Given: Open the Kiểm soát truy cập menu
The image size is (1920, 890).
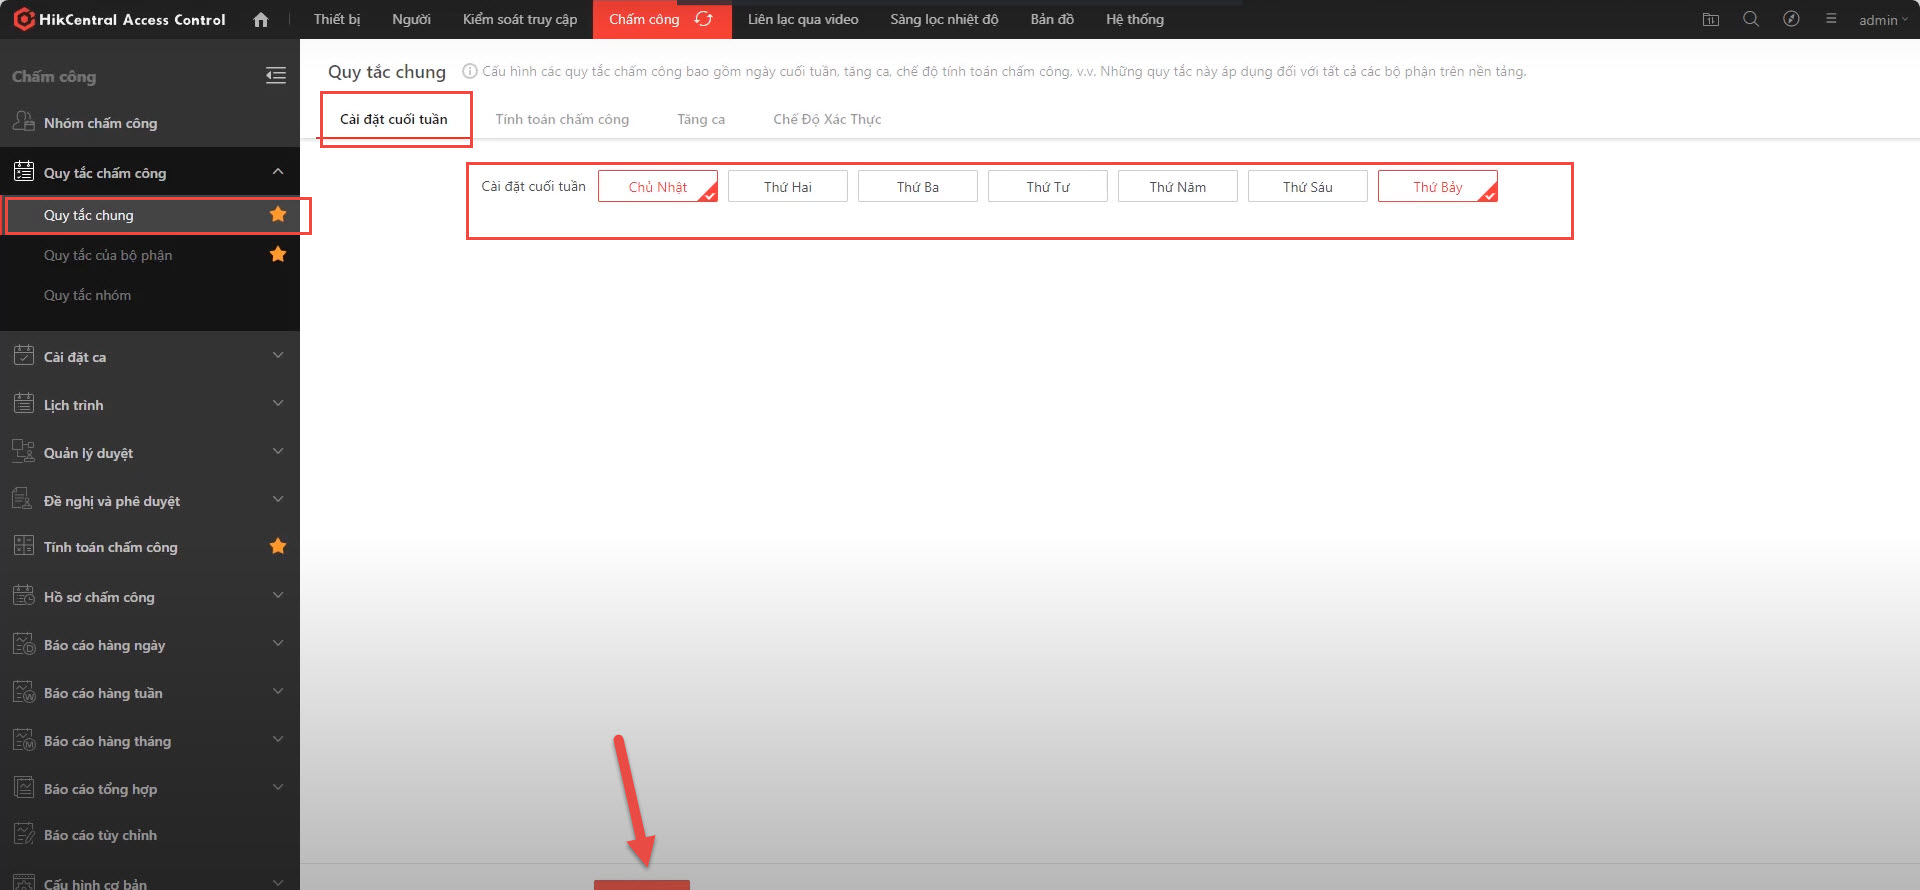Looking at the screenshot, I should tap(519, 19).
